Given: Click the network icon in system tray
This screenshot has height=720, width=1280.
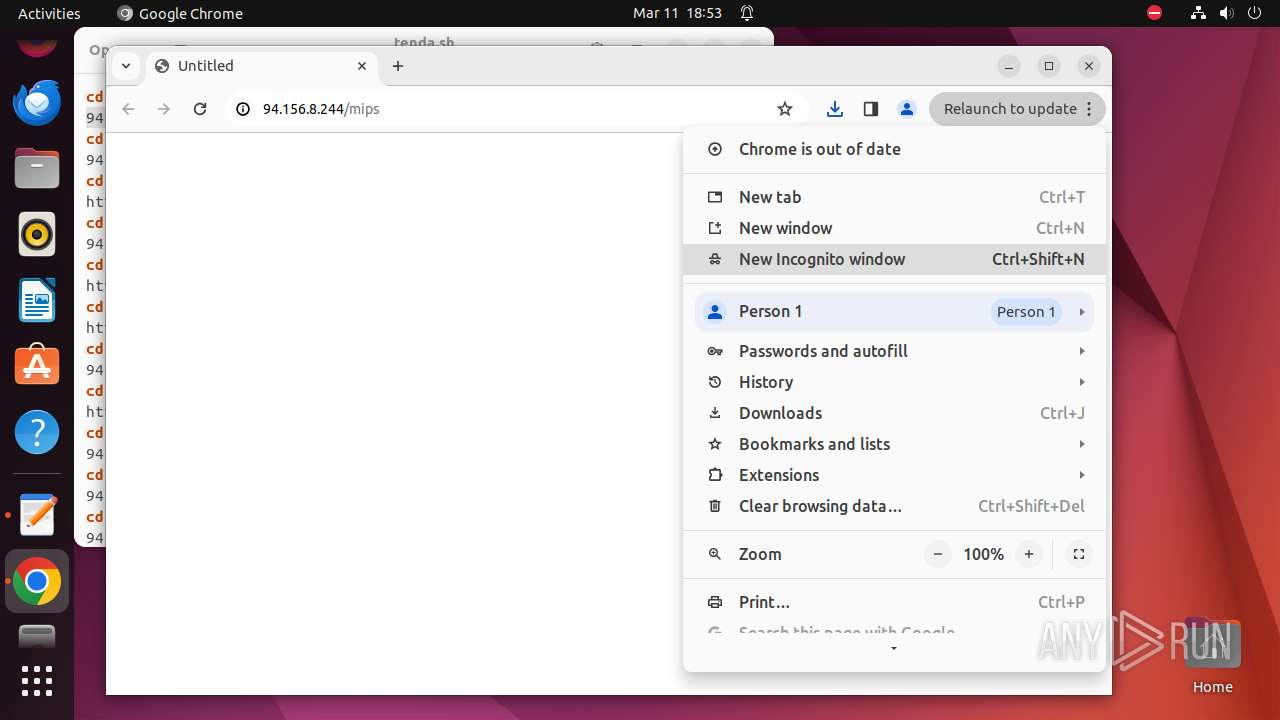Looking at the screenshot, I should (x=1198, y=13).
